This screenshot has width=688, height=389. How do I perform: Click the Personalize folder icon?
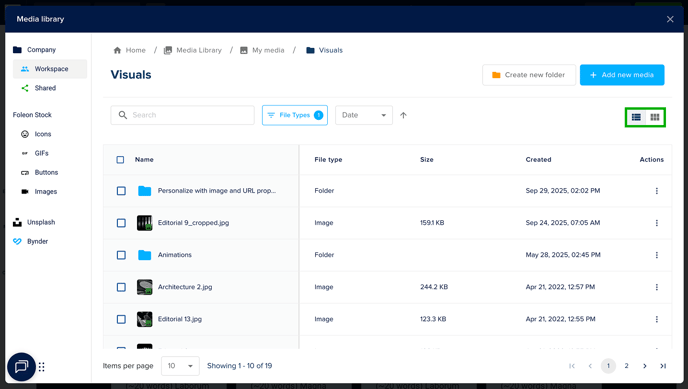144,191
